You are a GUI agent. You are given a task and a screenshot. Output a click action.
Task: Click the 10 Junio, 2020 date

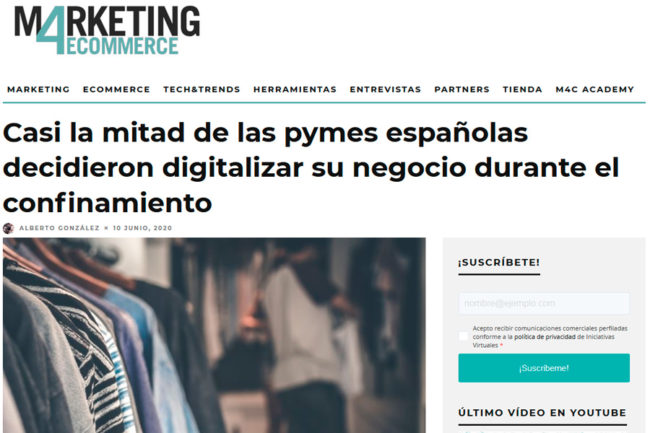142,228
